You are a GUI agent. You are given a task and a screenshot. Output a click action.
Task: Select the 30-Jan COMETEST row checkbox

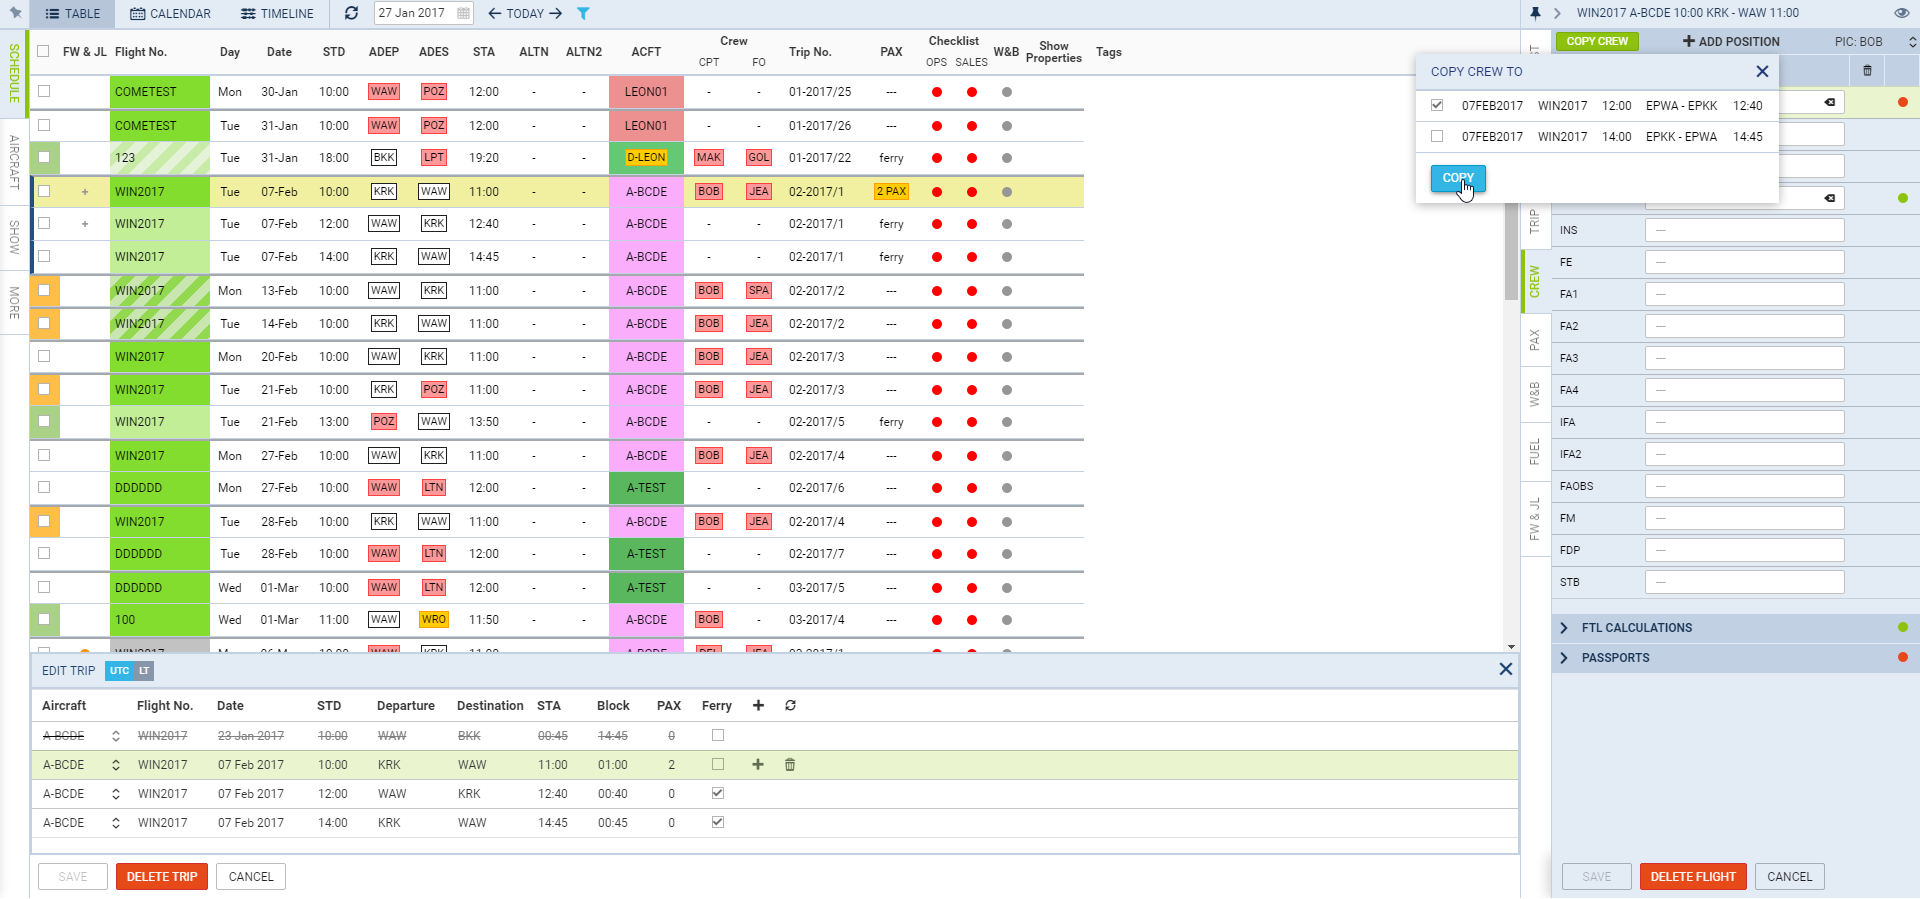(x=44, y=91)
